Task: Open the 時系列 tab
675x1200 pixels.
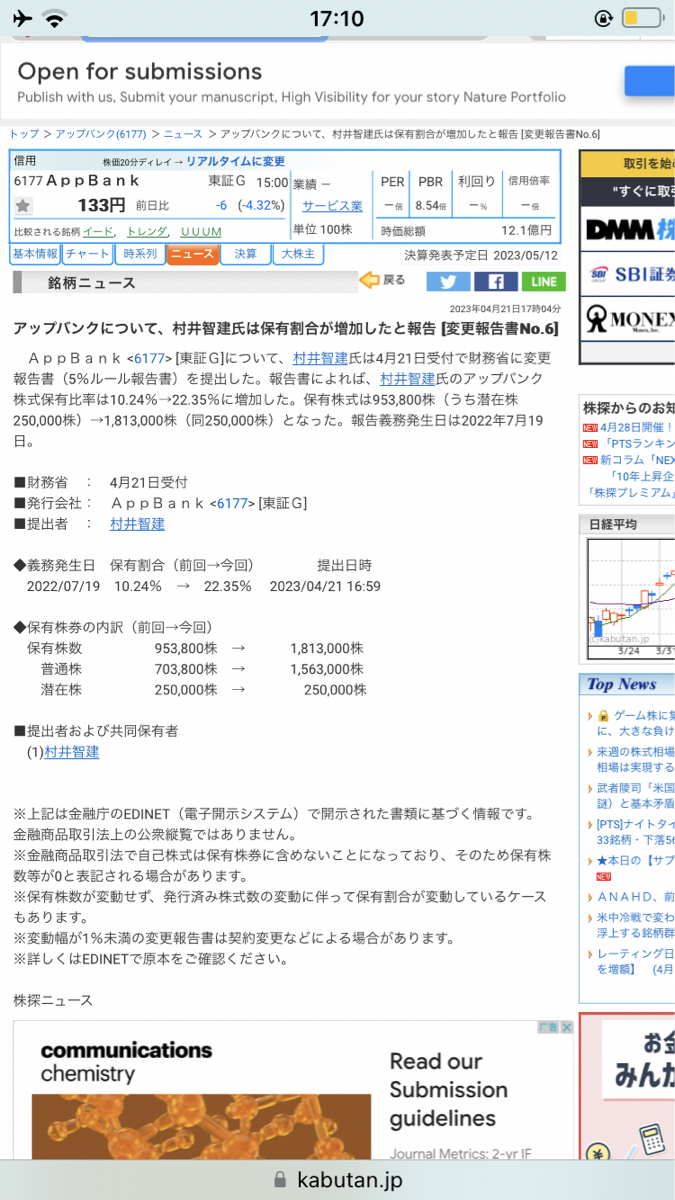Action: pos(139,254)
